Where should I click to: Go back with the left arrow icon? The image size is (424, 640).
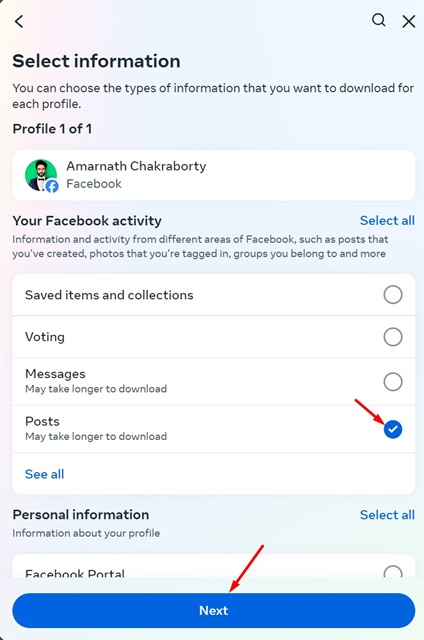coord(19,21)
